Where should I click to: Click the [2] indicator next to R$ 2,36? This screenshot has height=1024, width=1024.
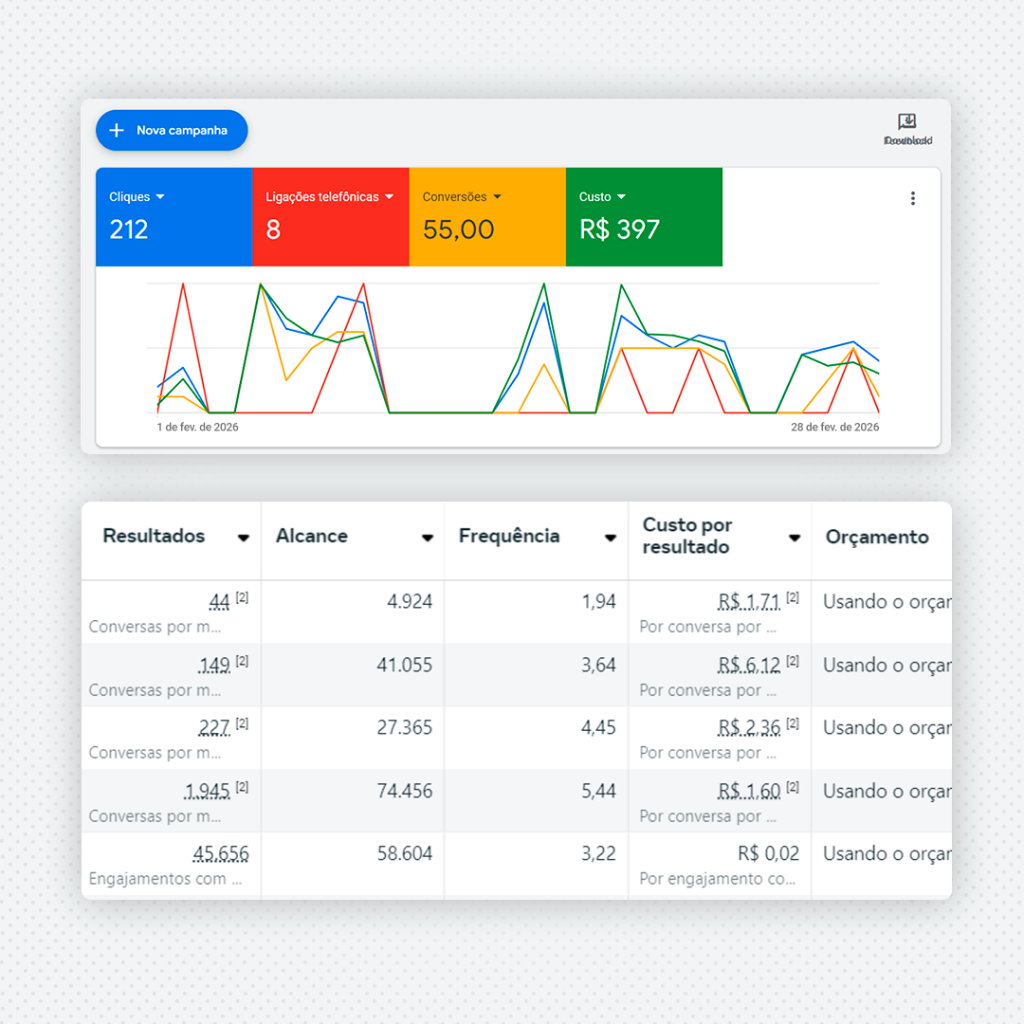(790, 723)
